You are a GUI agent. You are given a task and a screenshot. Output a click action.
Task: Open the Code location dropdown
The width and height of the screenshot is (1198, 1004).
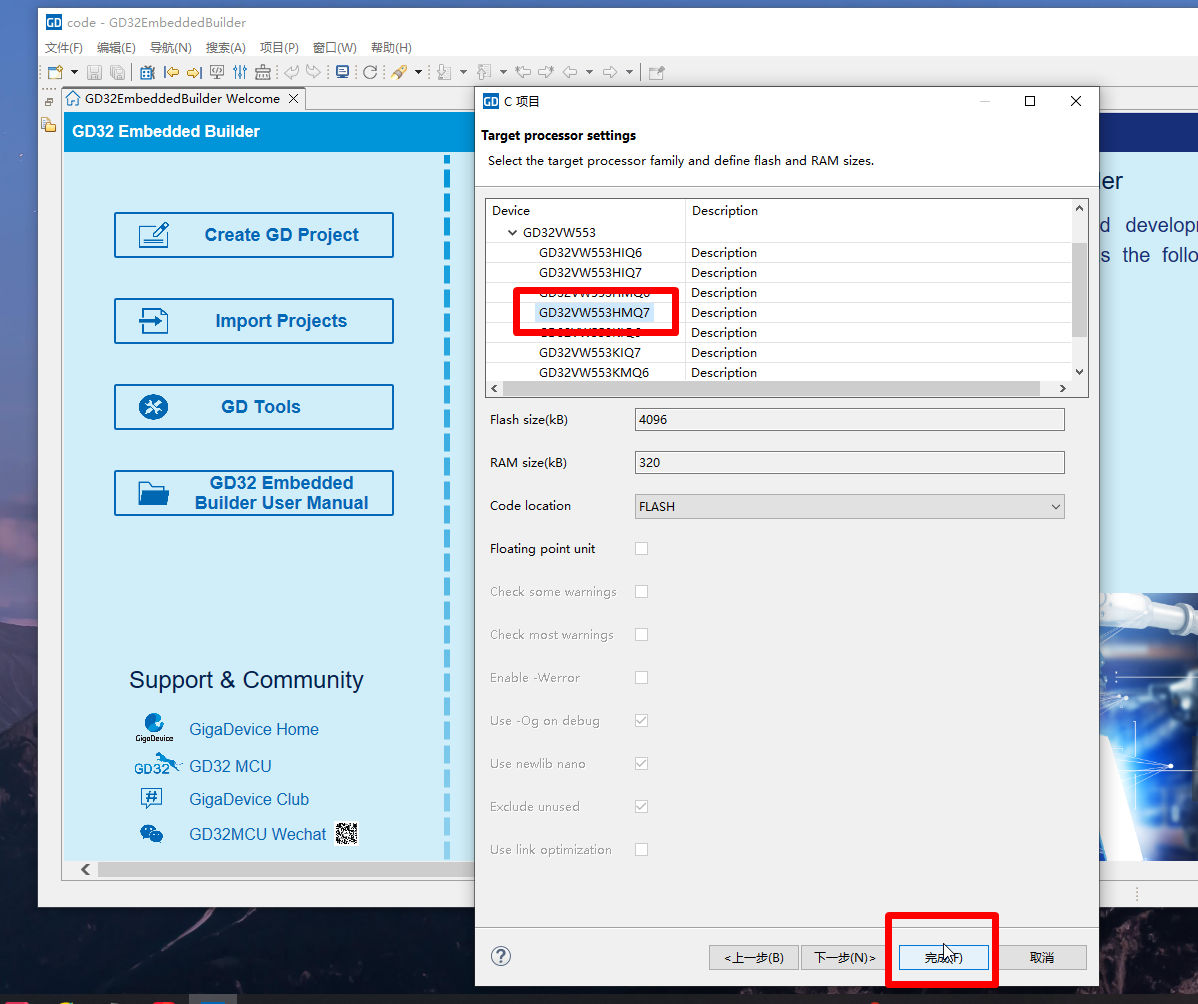(849, 507)
